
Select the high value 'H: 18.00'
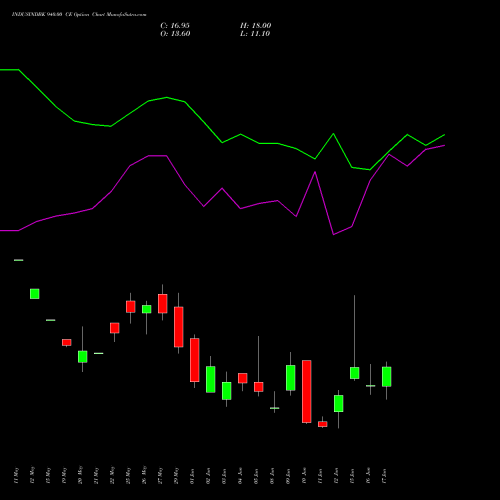click(256, 26)
